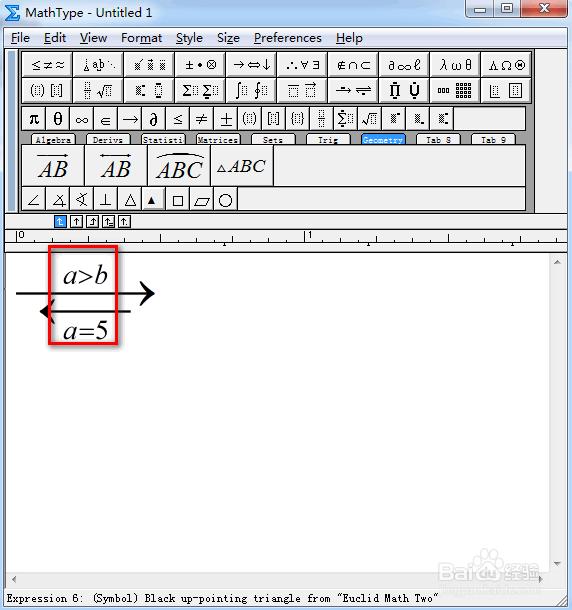Open the relational symbols palette (≤≠≈)
The width and height of the screenshot is (572, 610).
[x=47, y=65]
